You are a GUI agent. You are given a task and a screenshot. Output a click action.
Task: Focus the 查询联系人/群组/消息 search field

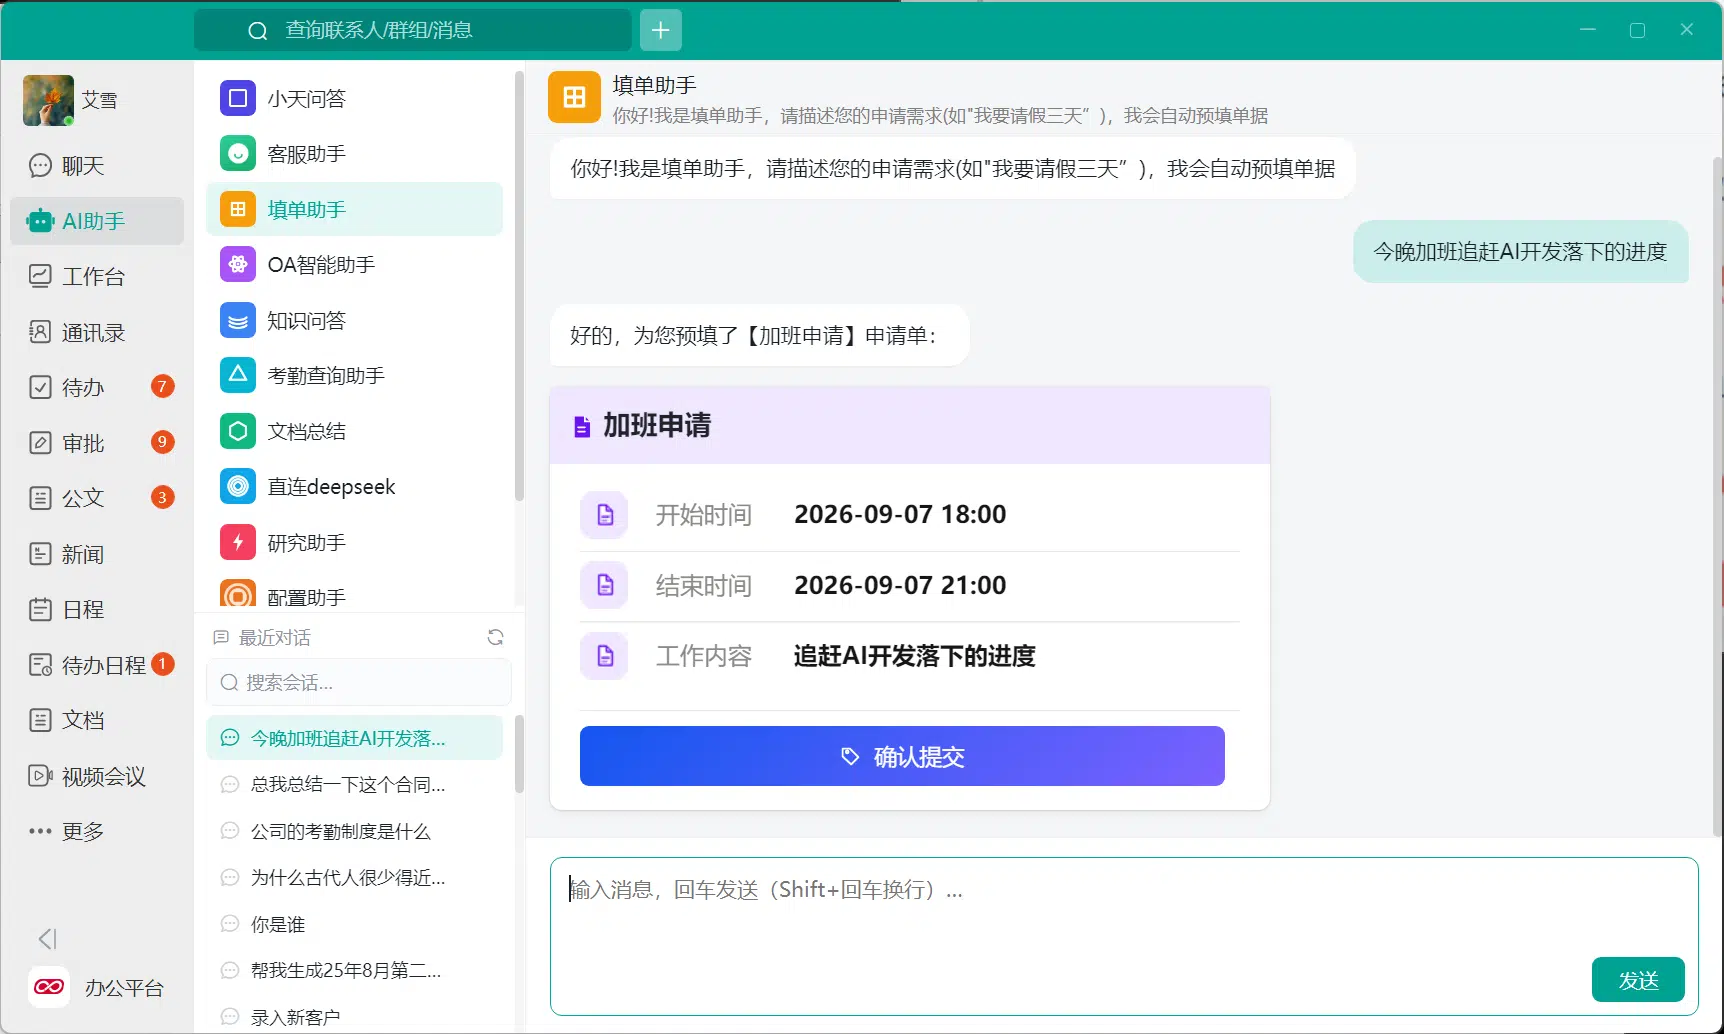[413, 30]
